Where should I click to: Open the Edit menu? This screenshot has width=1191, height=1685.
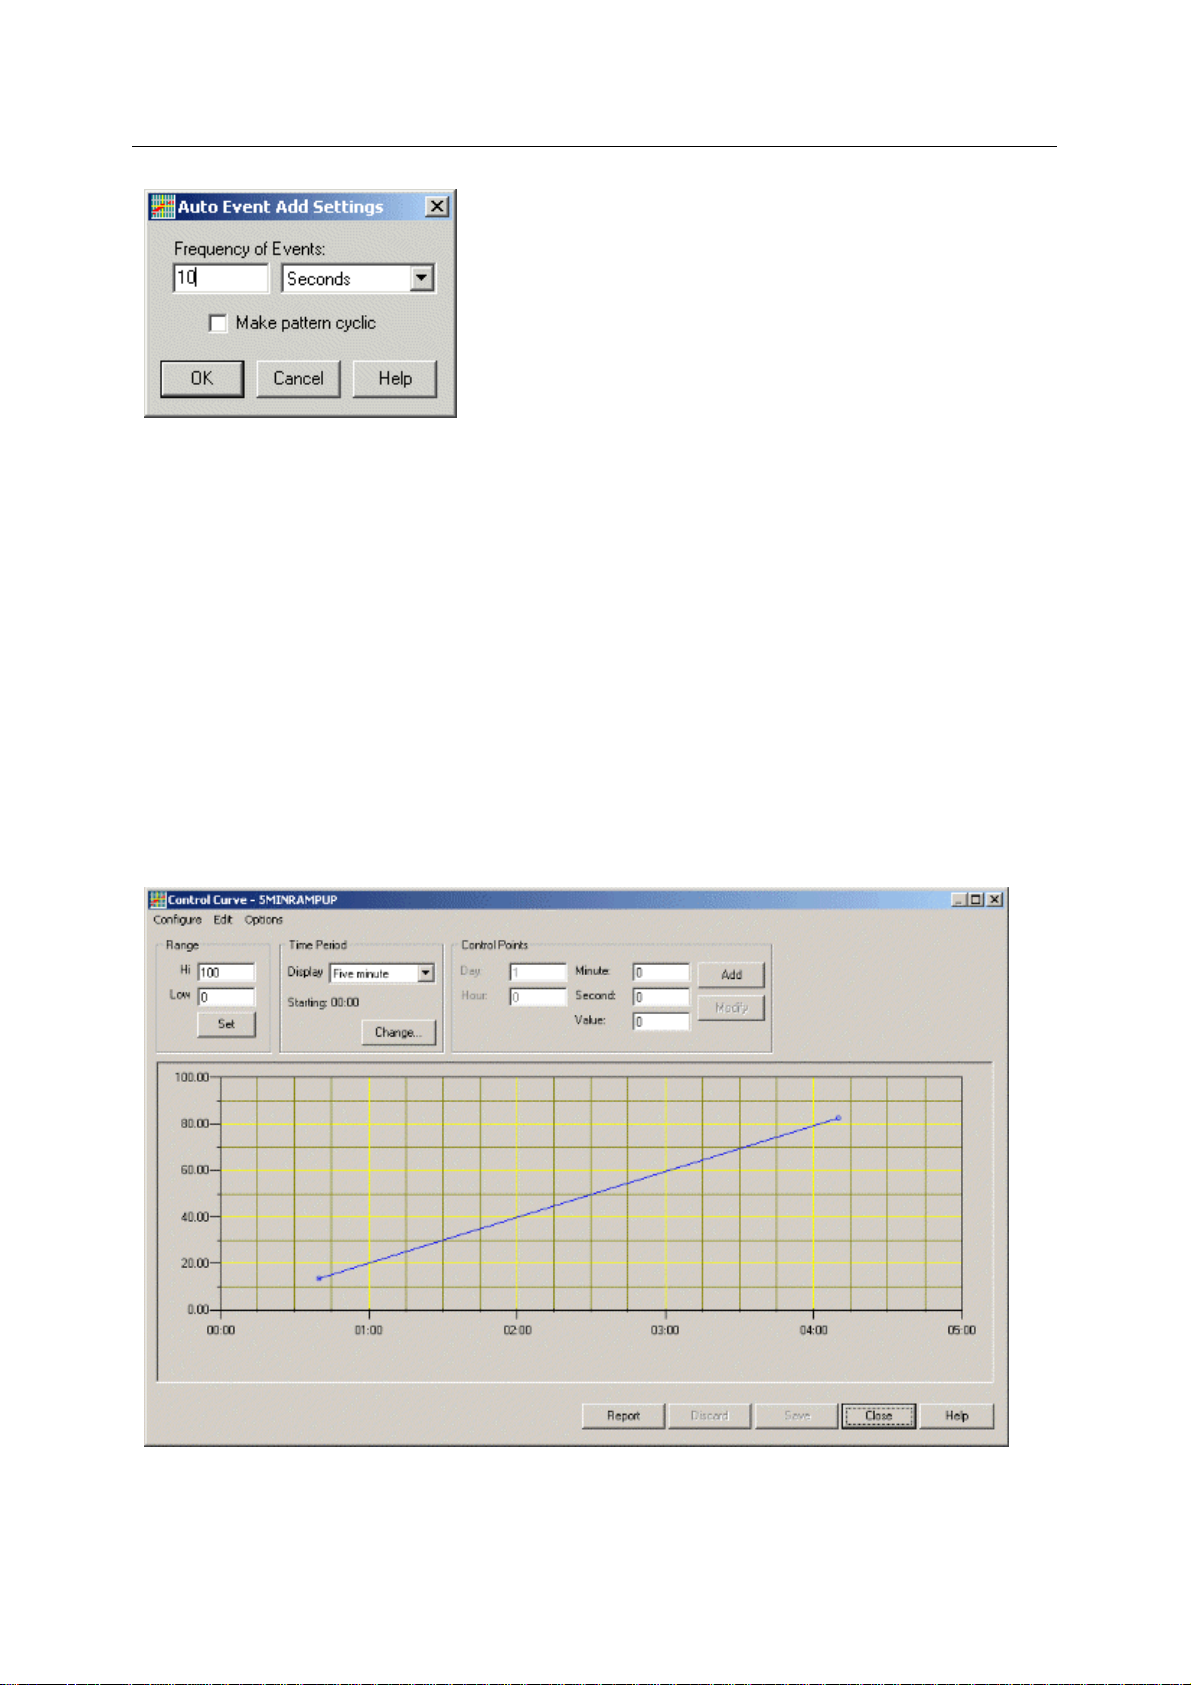click(x=223, y=920)
